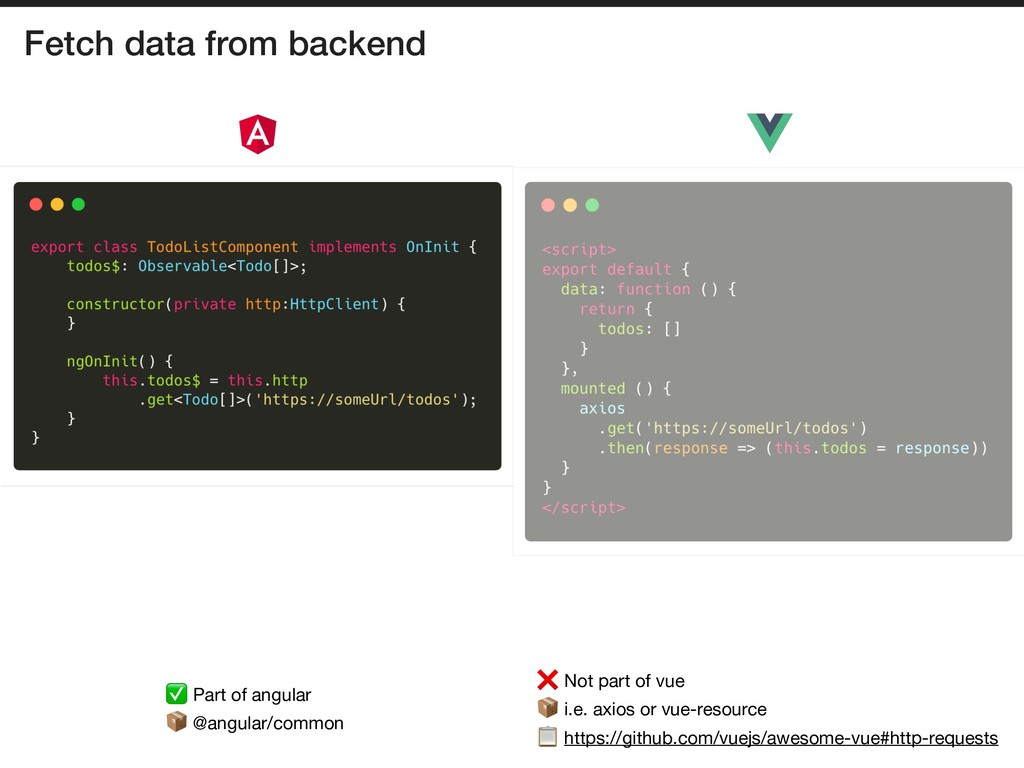This screenshot has height=768, width=1024.
Task: Click 'mounted ()' in Vue code
Action: (x=607, y=388)
